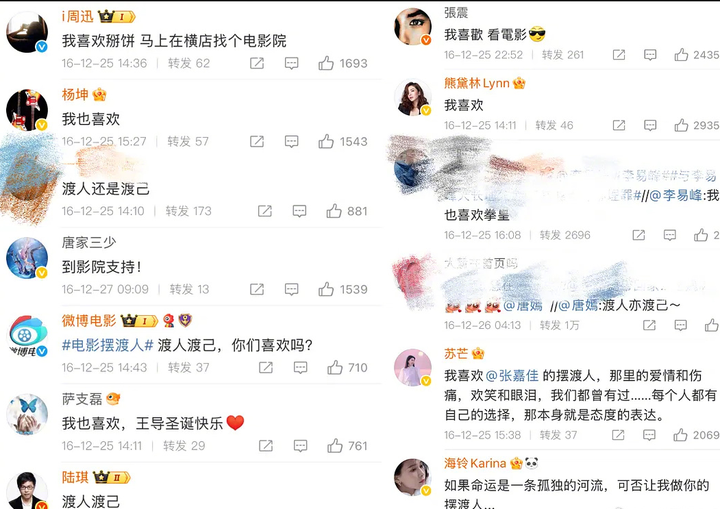Click 转发 2696 on the 16:08 post
This screenshot has height=509, width=720.
pyautogui.click(x=565, y=235)
